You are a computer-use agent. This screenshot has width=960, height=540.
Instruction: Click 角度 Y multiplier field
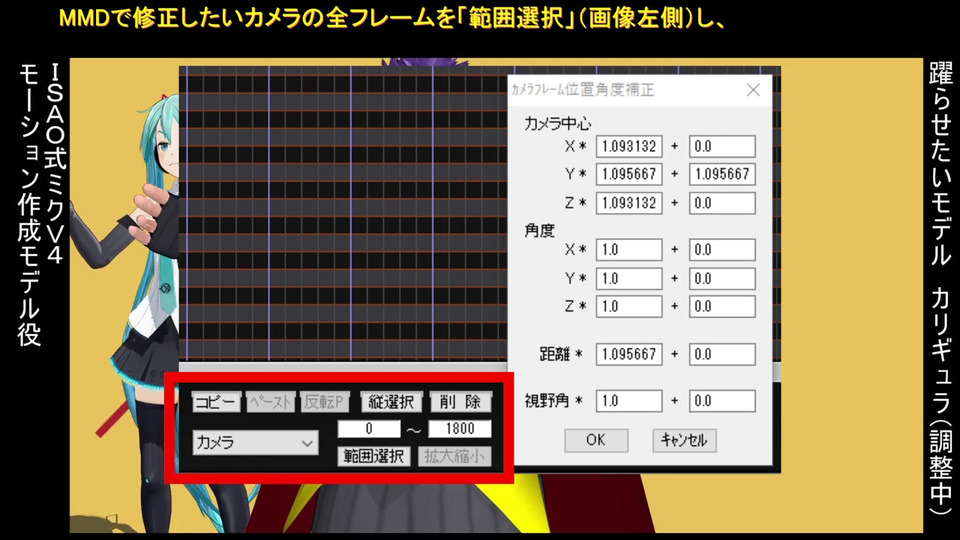click(x=629, y=279)
